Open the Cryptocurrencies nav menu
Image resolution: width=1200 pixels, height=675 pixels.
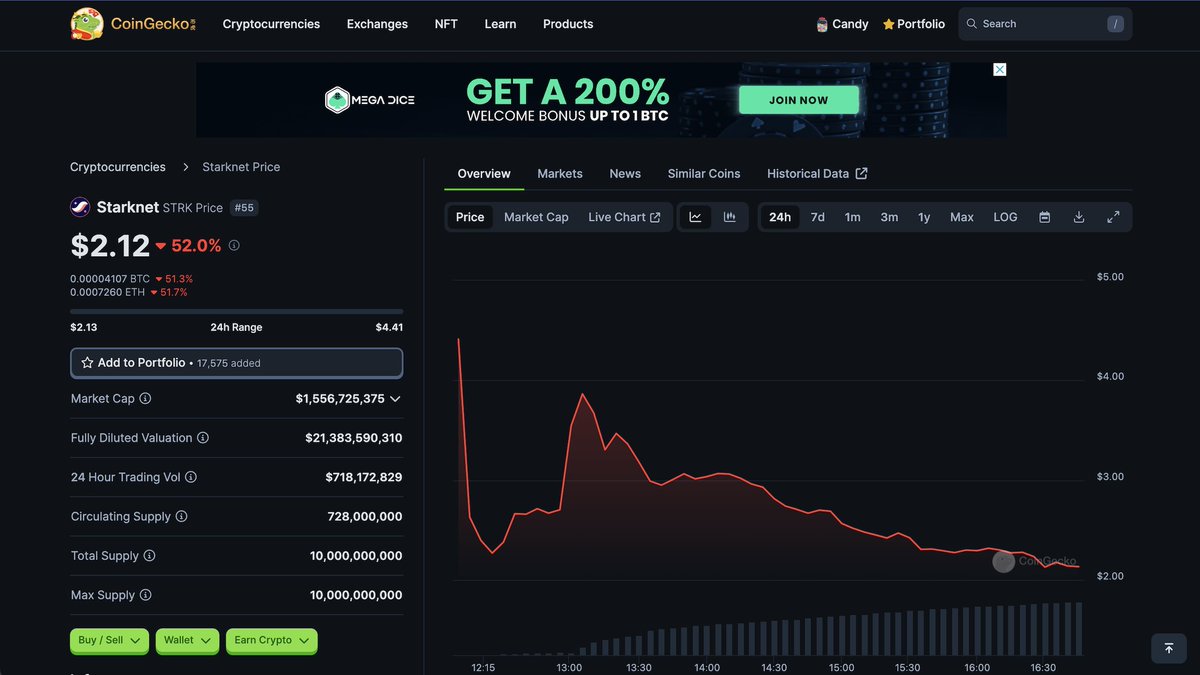click(x=271, y=24)
